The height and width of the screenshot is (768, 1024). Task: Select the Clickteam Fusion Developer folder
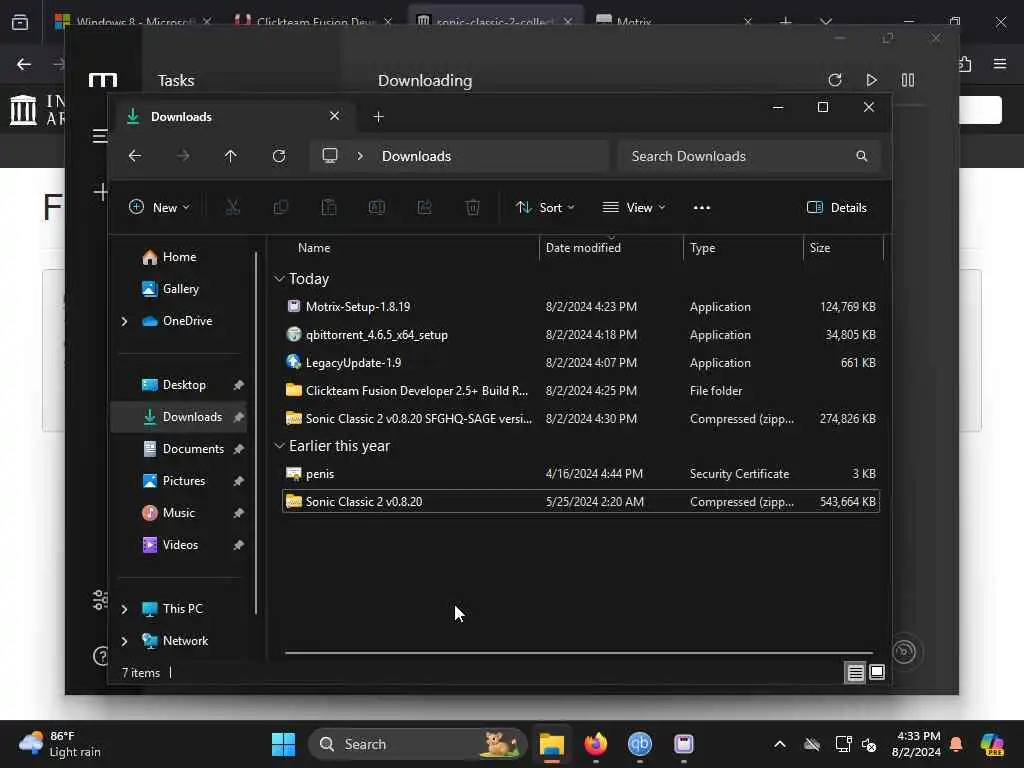click(x=581, y=391)
